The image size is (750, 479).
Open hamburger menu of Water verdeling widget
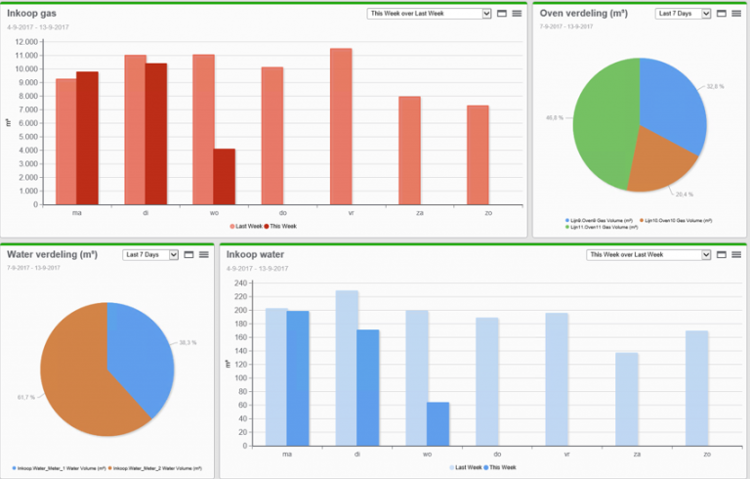click(204, 255)
